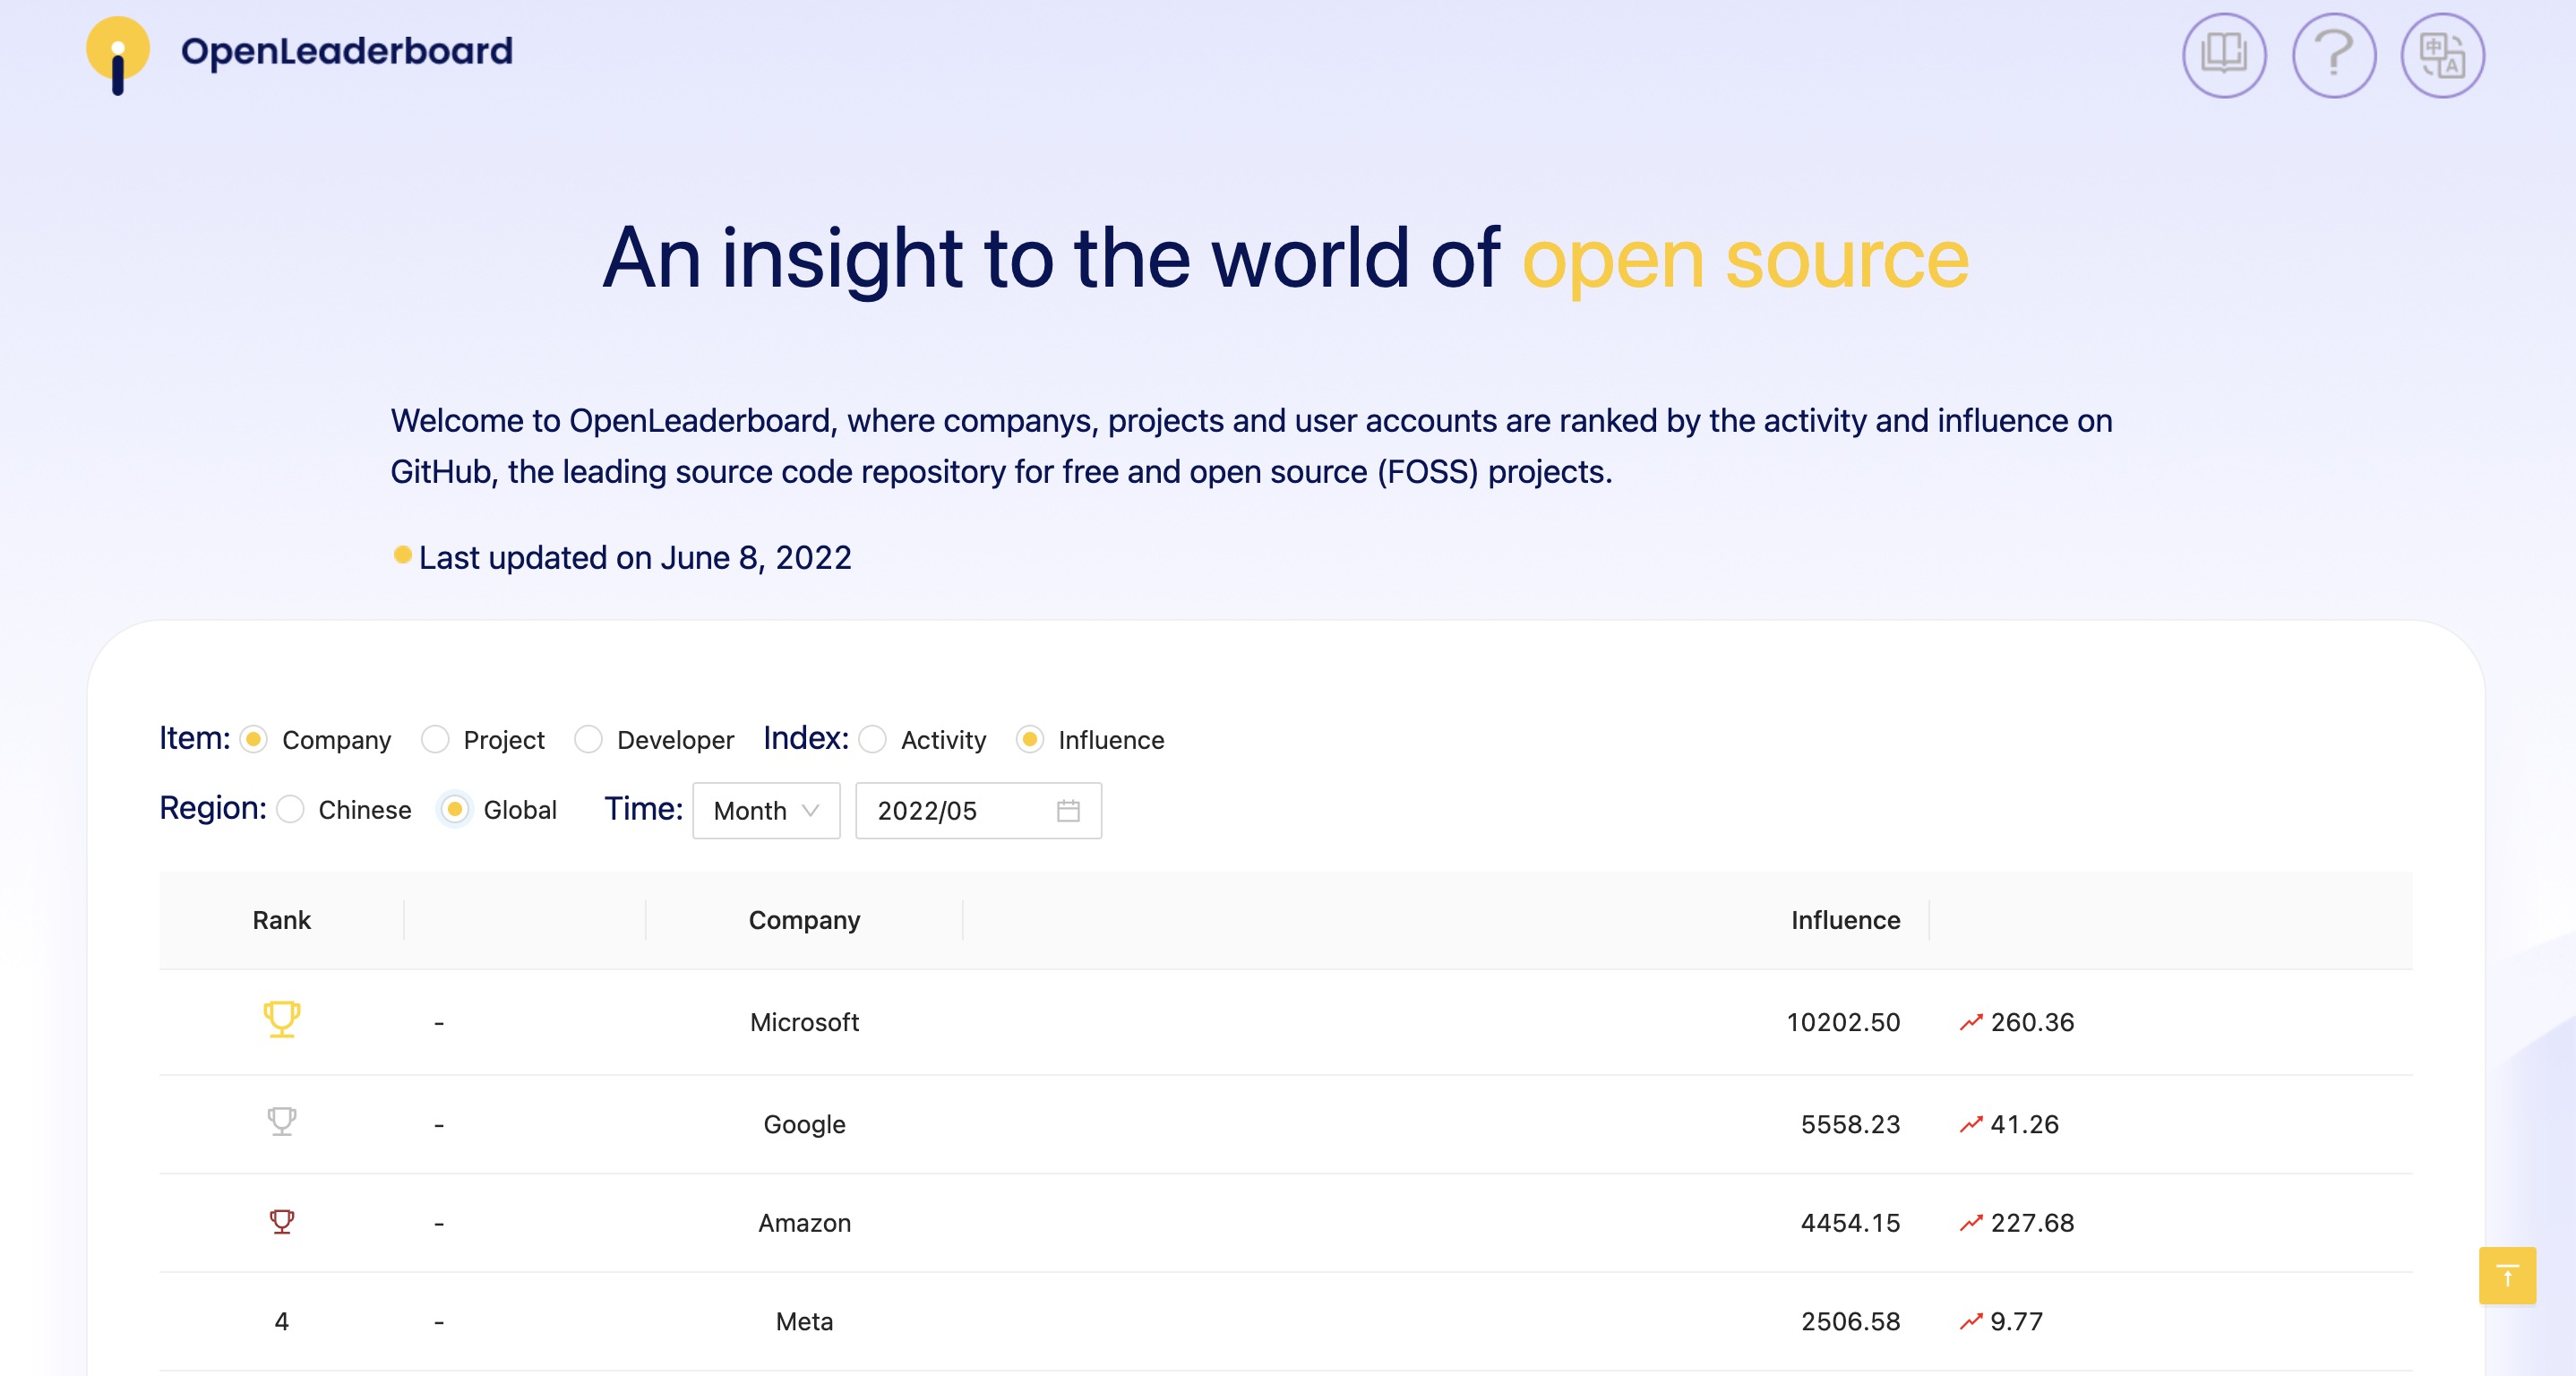Open the Month time period dropdown
2576x1376 pixels.
point(766,810)
